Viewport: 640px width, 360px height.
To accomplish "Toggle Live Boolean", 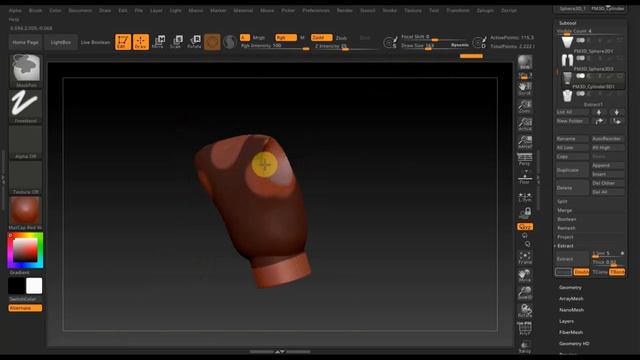I will (96, 42).
